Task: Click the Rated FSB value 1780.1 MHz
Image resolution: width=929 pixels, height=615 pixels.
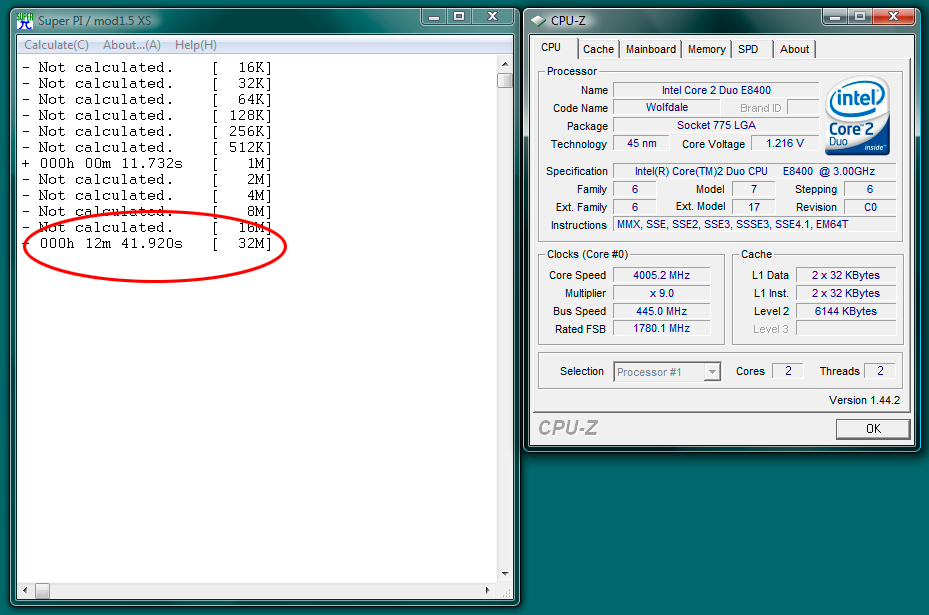Action: click(x=661, y=328)
